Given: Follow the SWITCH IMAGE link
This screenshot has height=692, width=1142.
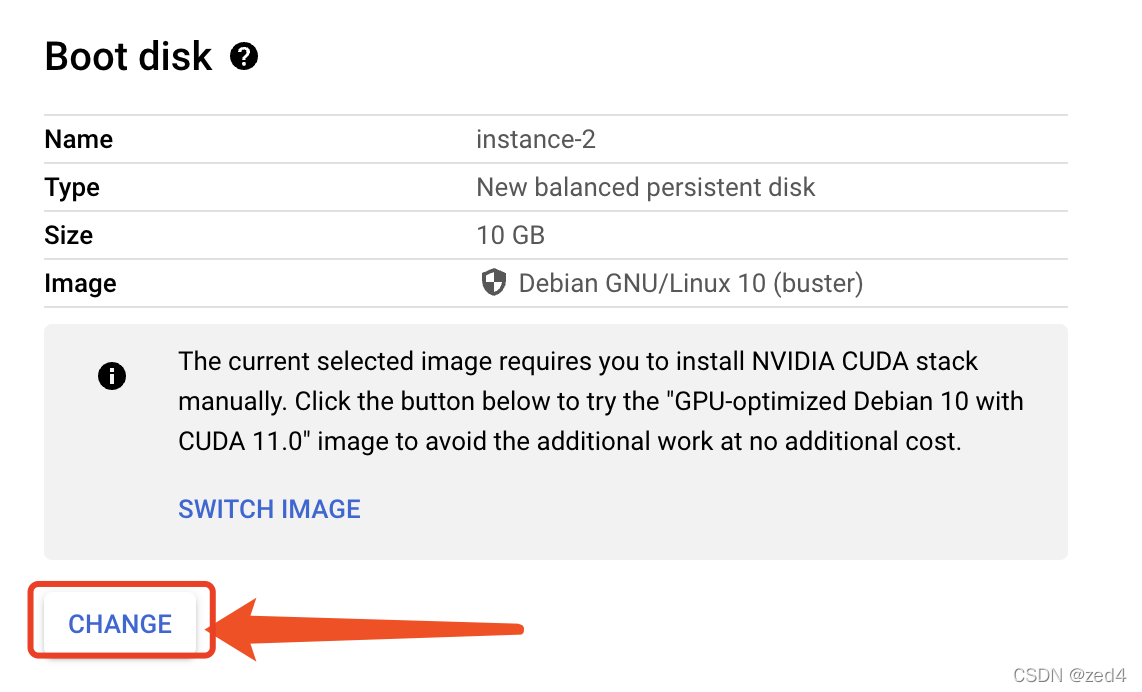Looking at the screenshot, I should pyautogui.click(x=269, y=508).
